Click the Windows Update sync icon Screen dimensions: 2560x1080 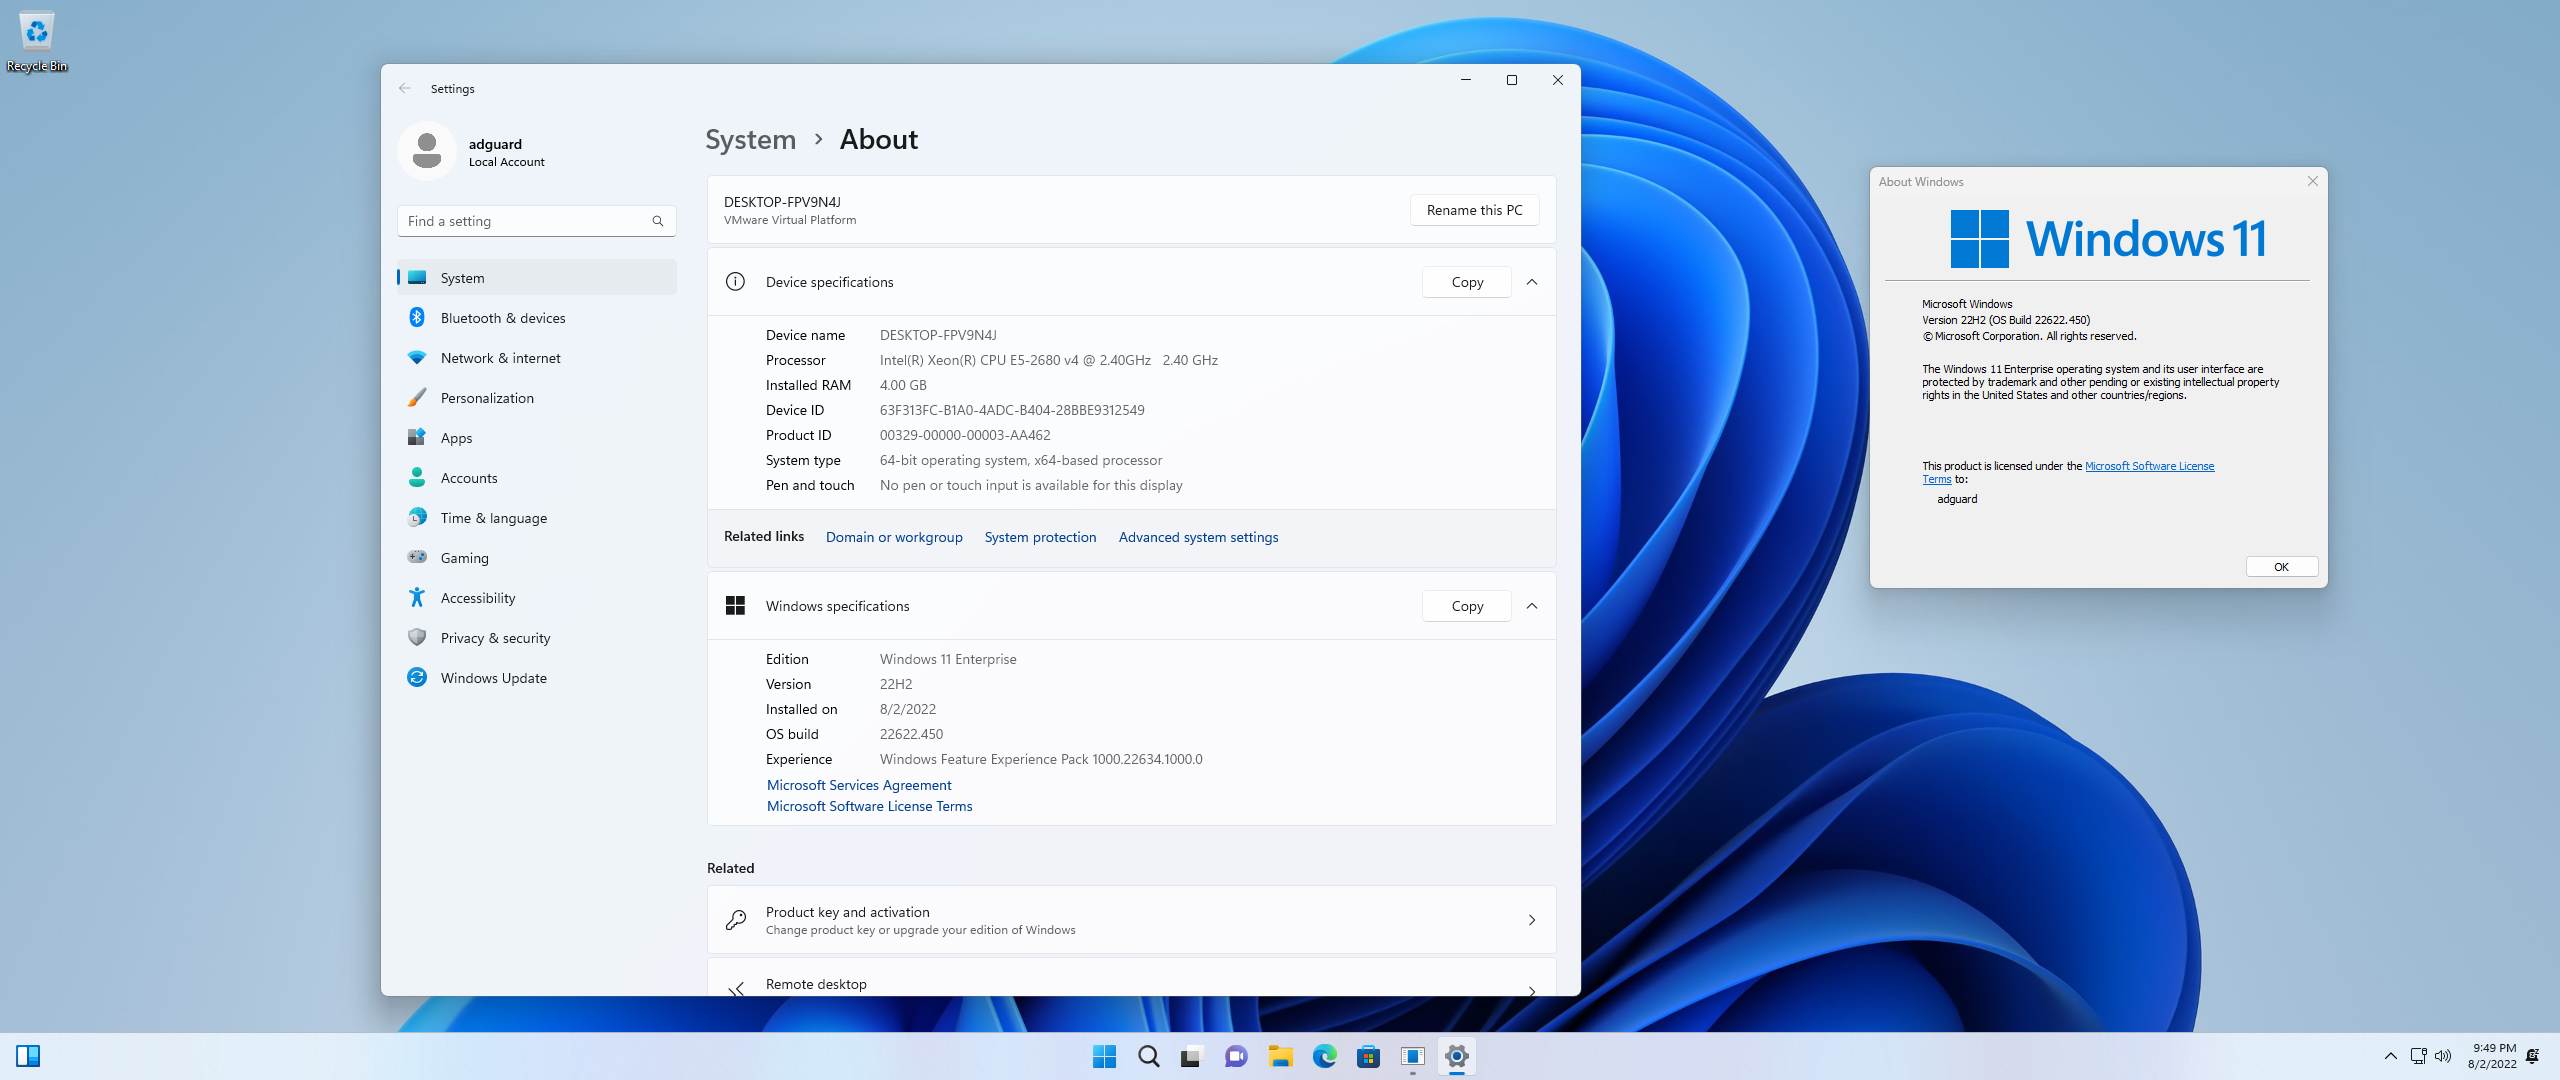click(417, 678)
